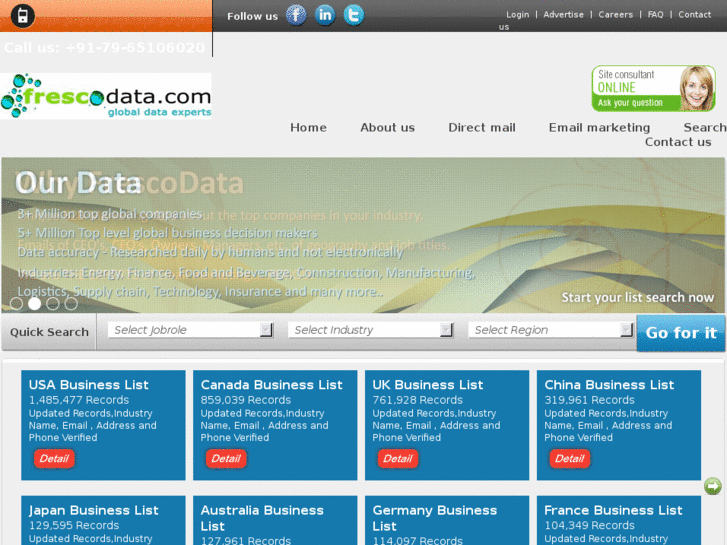Click the France Business List heading
The image size is (727, 545).
(x=613, y=510)
